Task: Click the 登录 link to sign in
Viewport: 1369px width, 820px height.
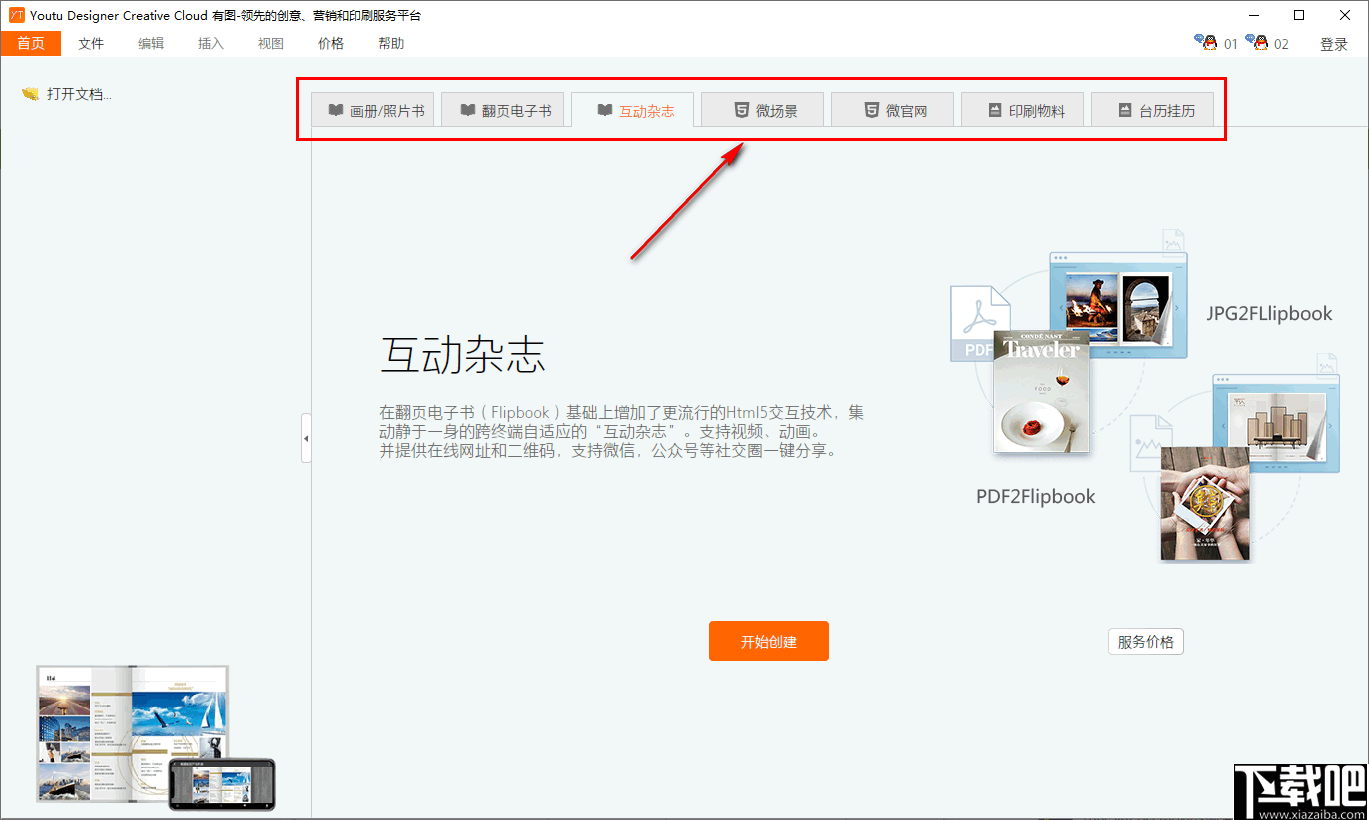Action: pyautogui.click(x=1333, y=43)
